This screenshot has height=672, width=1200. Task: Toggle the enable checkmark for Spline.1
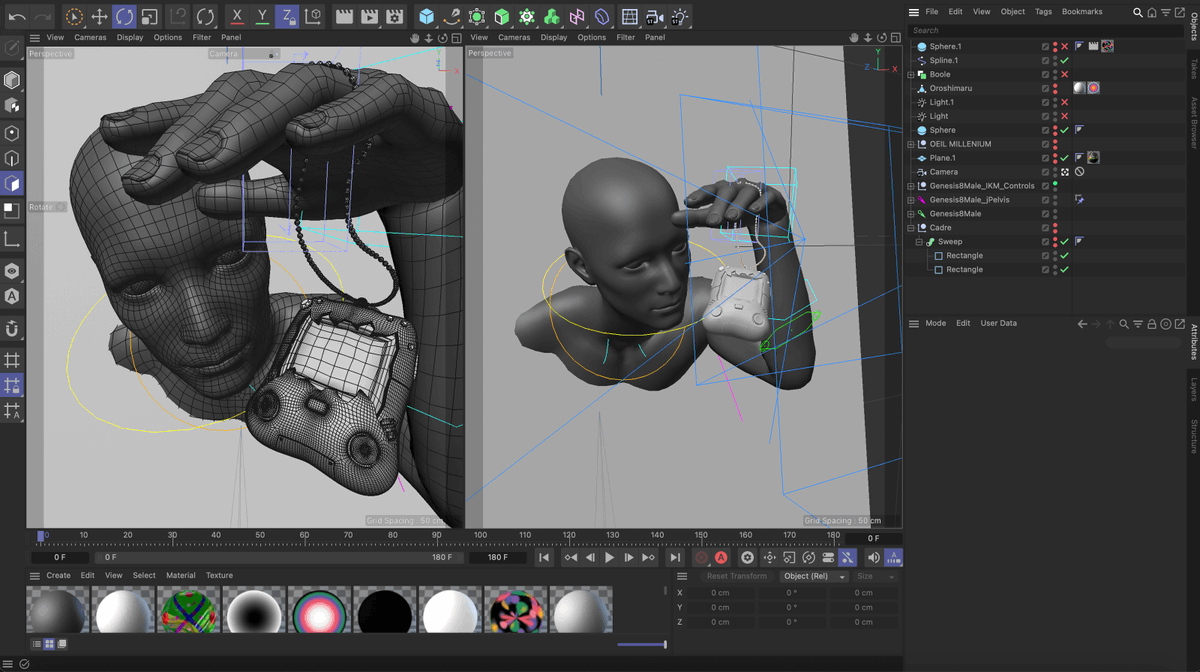[1064, 60]
